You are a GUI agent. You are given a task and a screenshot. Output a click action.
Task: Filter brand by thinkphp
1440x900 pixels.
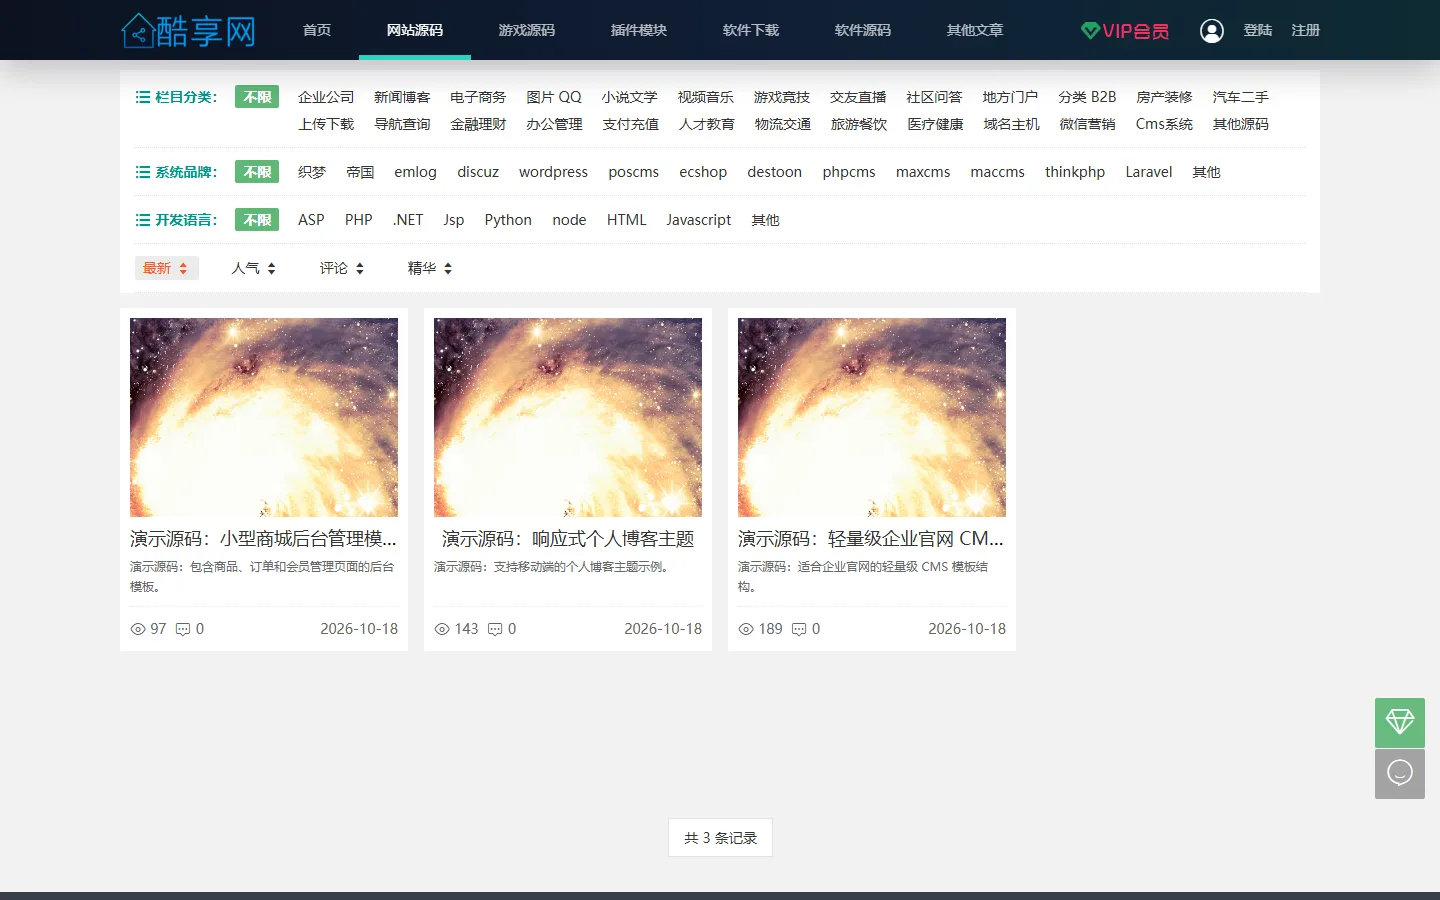[1075, 172]
